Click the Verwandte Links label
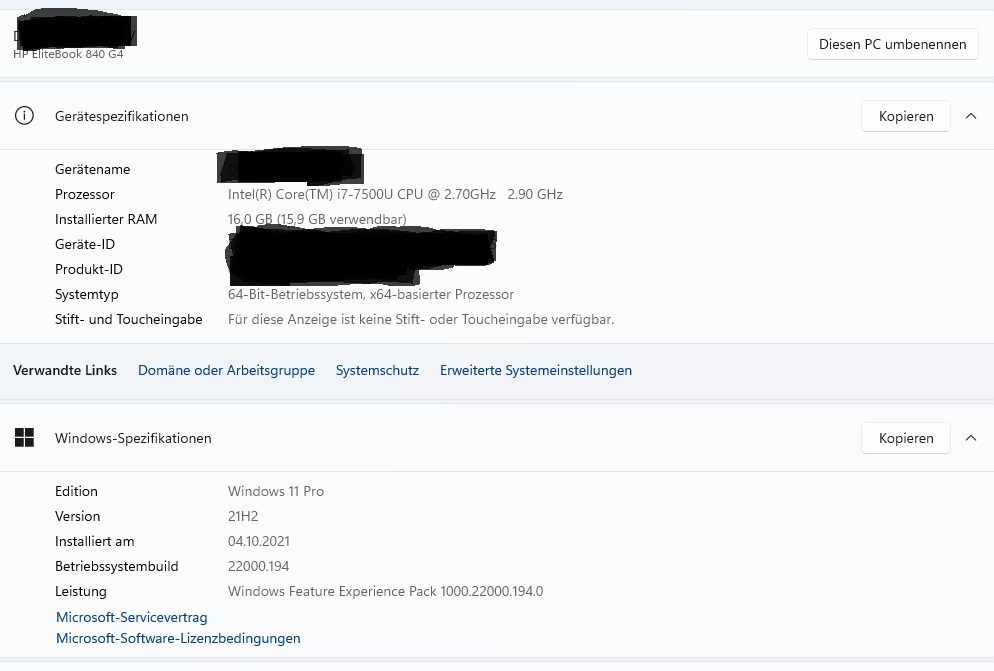Image resolution: width=994 pixels, height=671 pixels. [x=65, y=370]
